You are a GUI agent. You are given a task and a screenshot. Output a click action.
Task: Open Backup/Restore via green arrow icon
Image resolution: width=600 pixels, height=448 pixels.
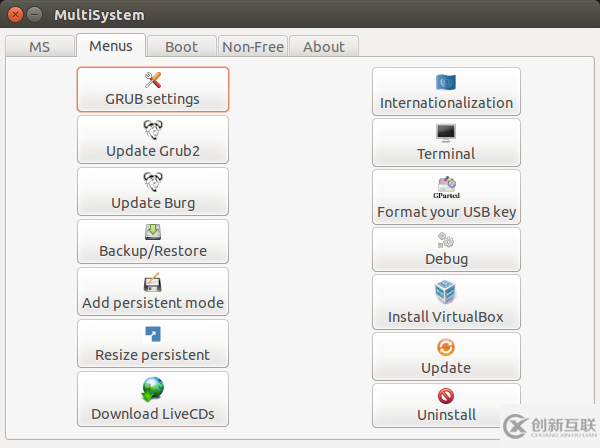(153, 232)
